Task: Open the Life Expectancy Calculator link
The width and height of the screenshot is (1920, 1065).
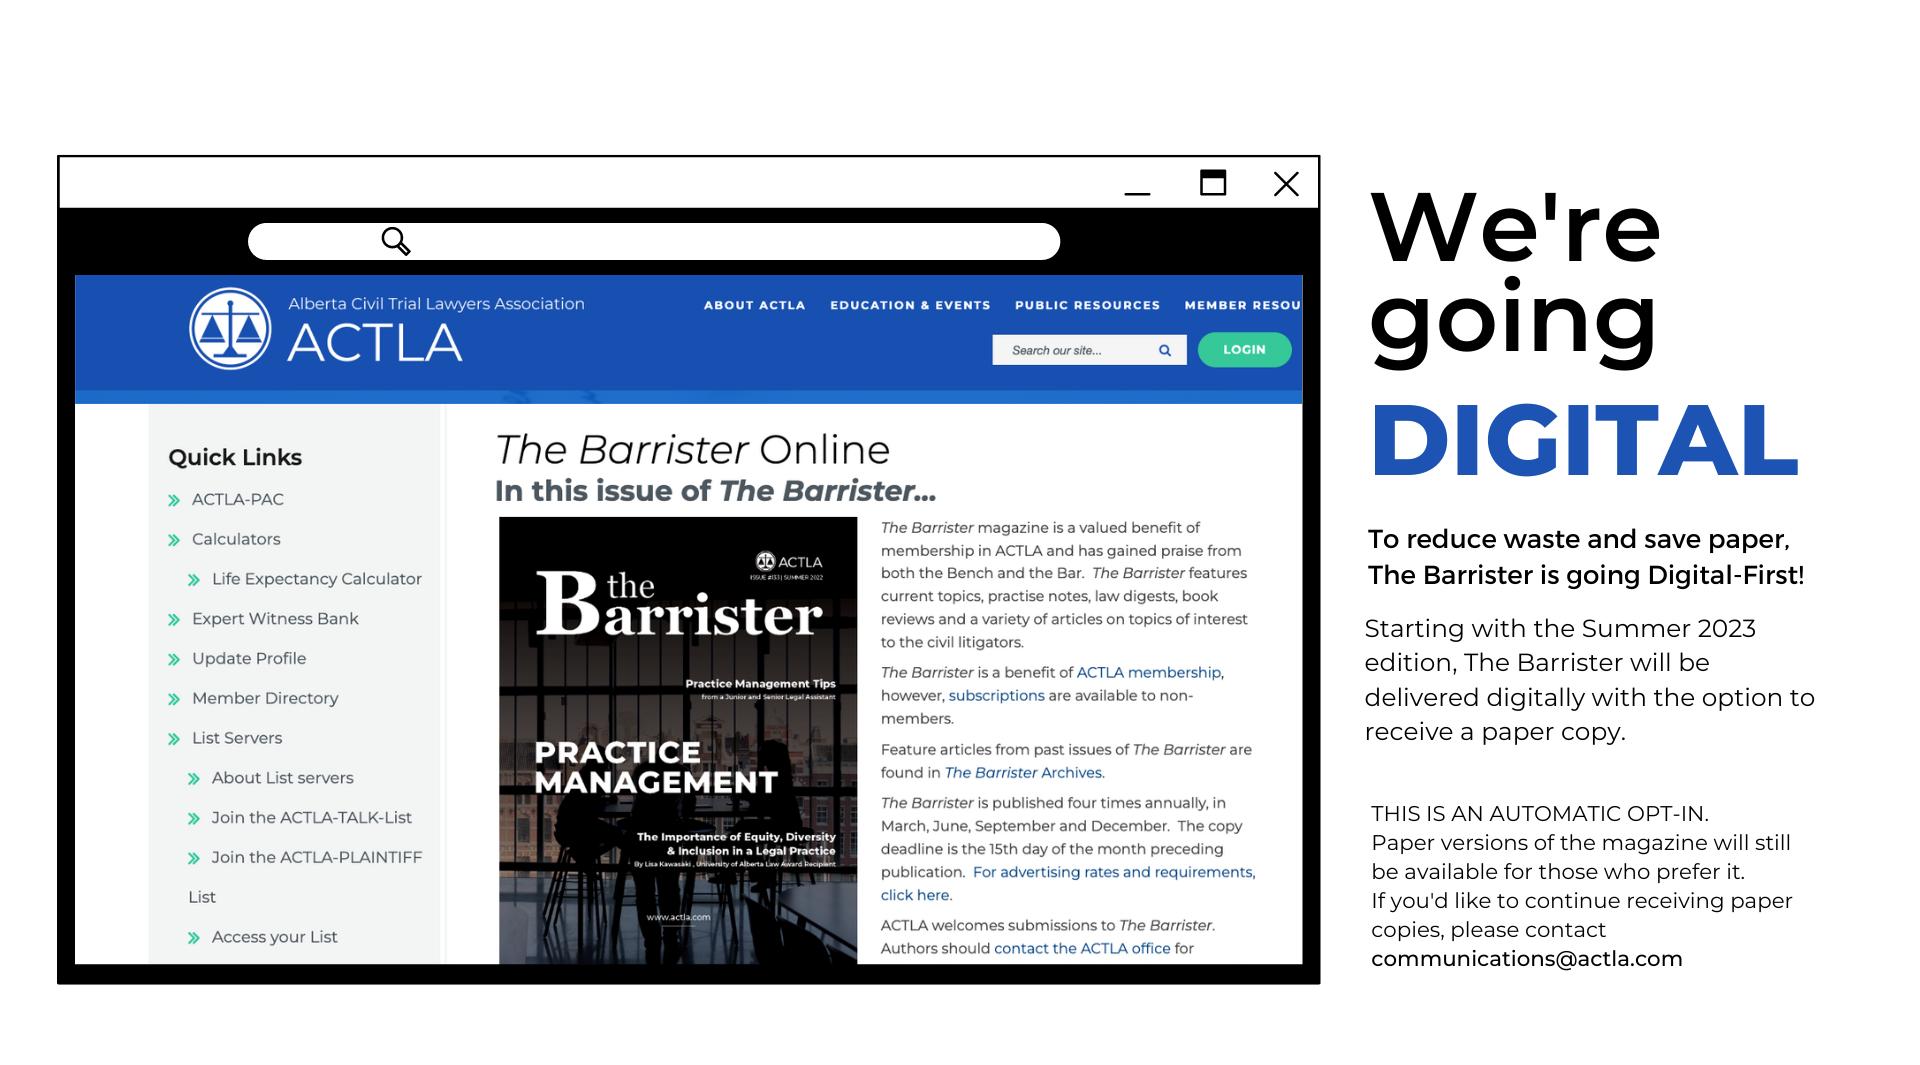Action: 317,579
